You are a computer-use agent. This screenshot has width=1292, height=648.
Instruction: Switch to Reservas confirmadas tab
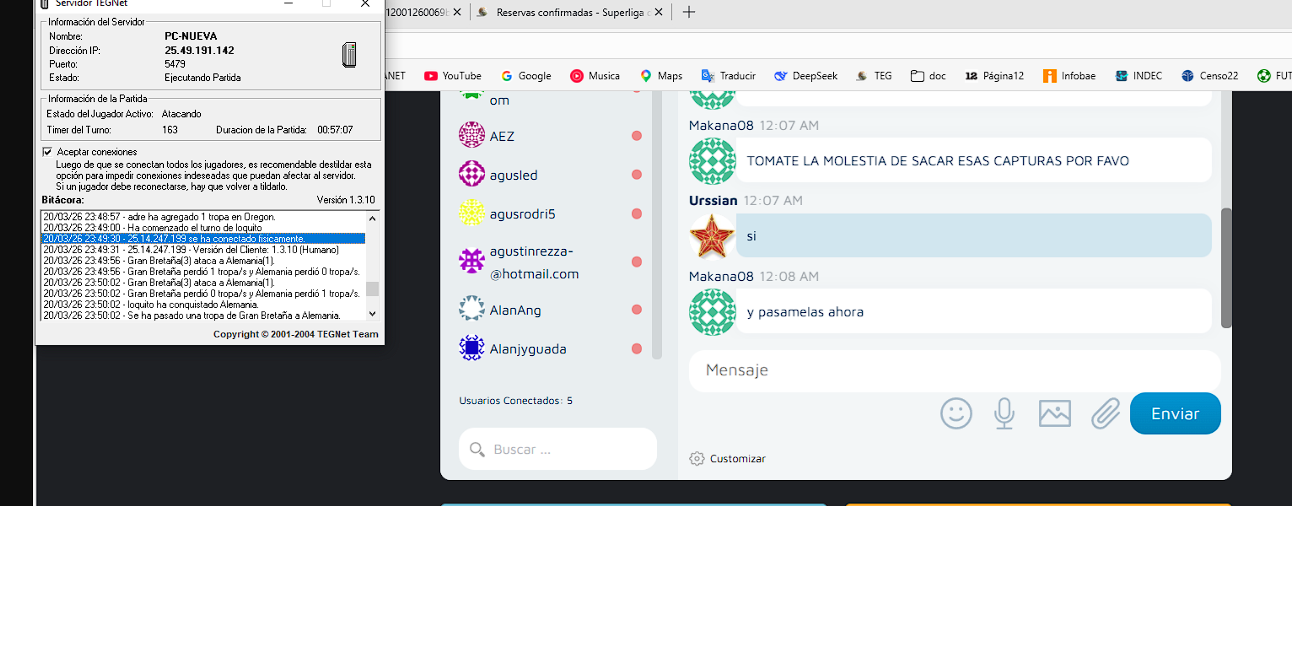coord(564,12)
